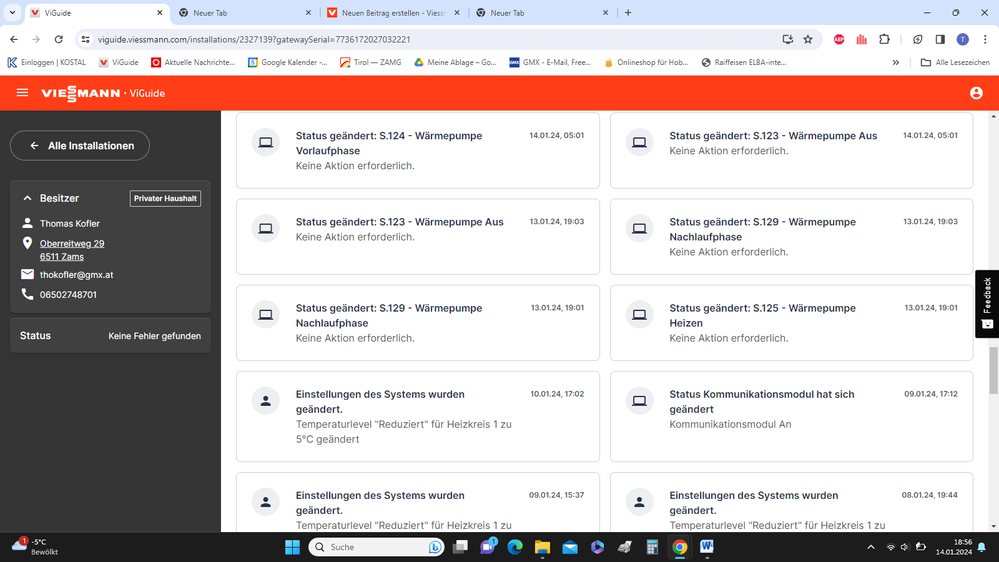Click the person icon for the 10.01.24 settings change
Screen dimensions: 999x562
click(x=266, y=401)
